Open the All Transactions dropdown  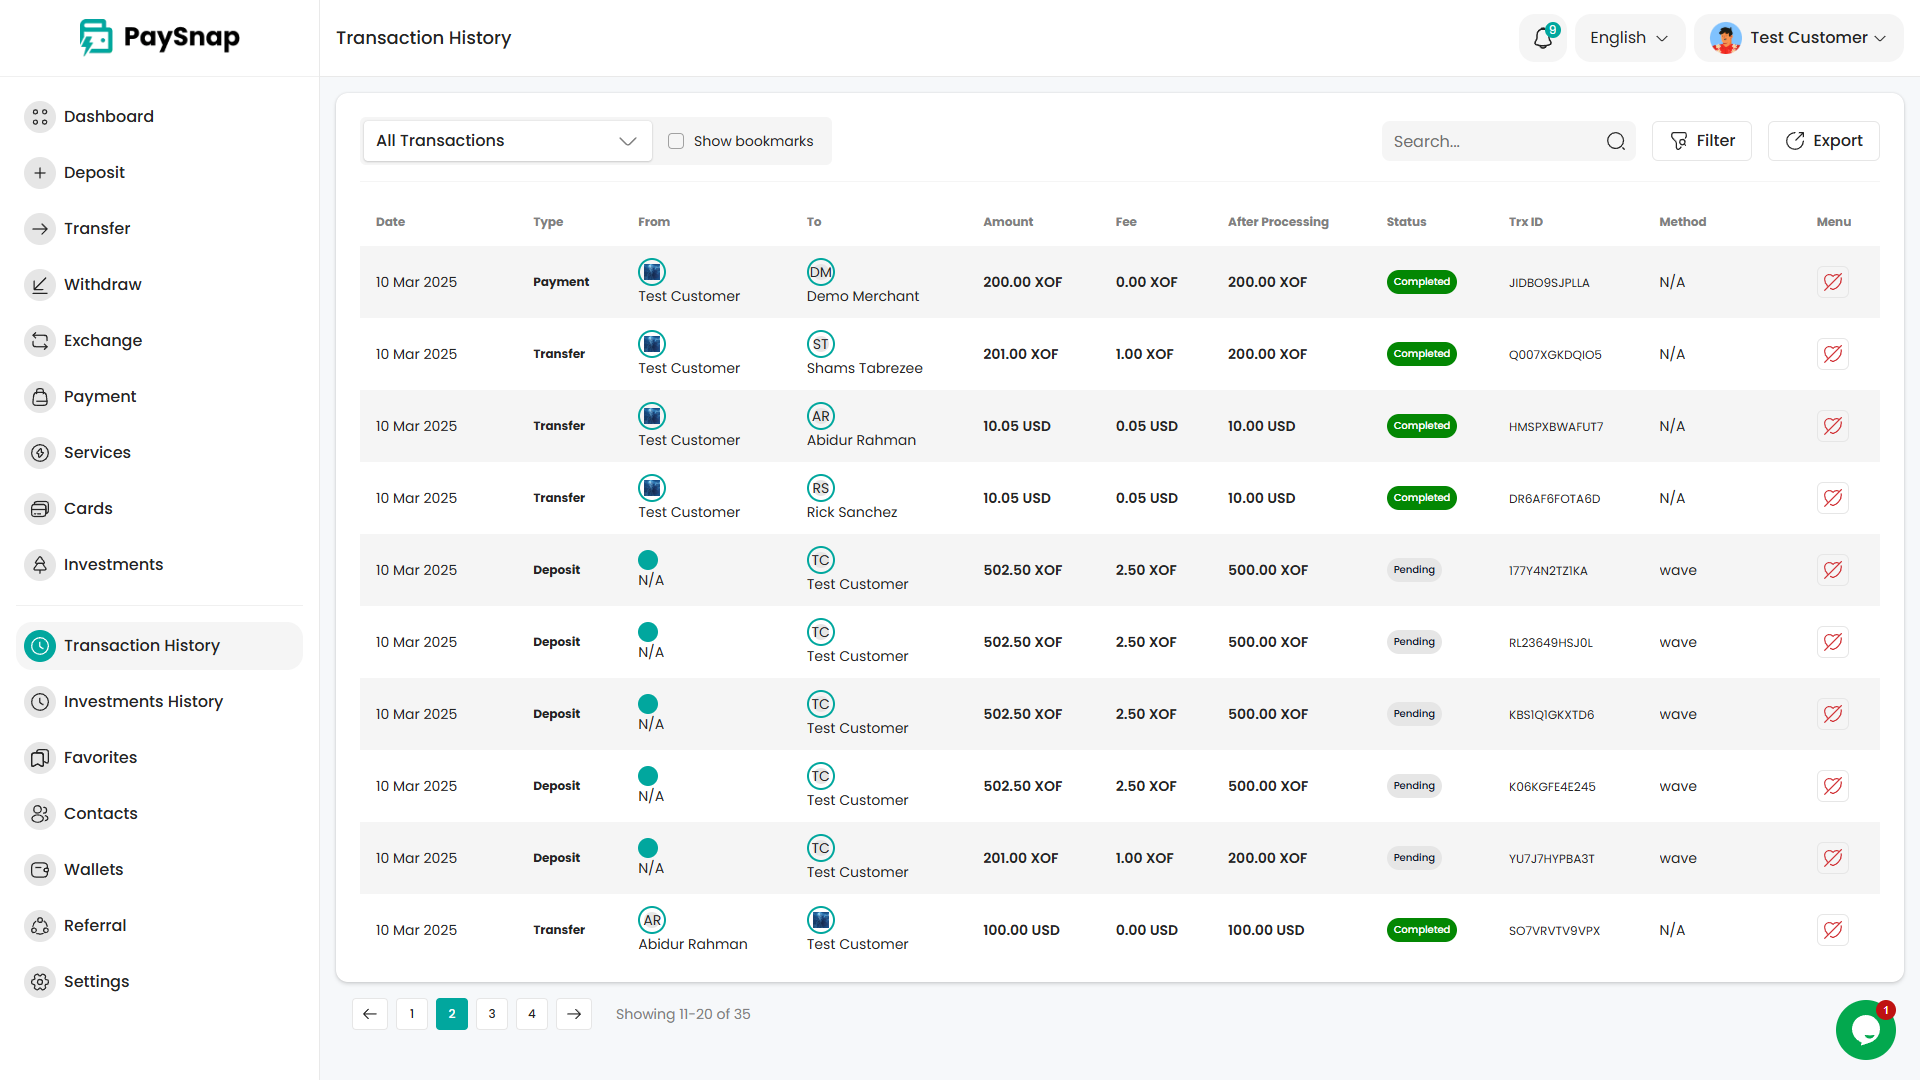507,141
